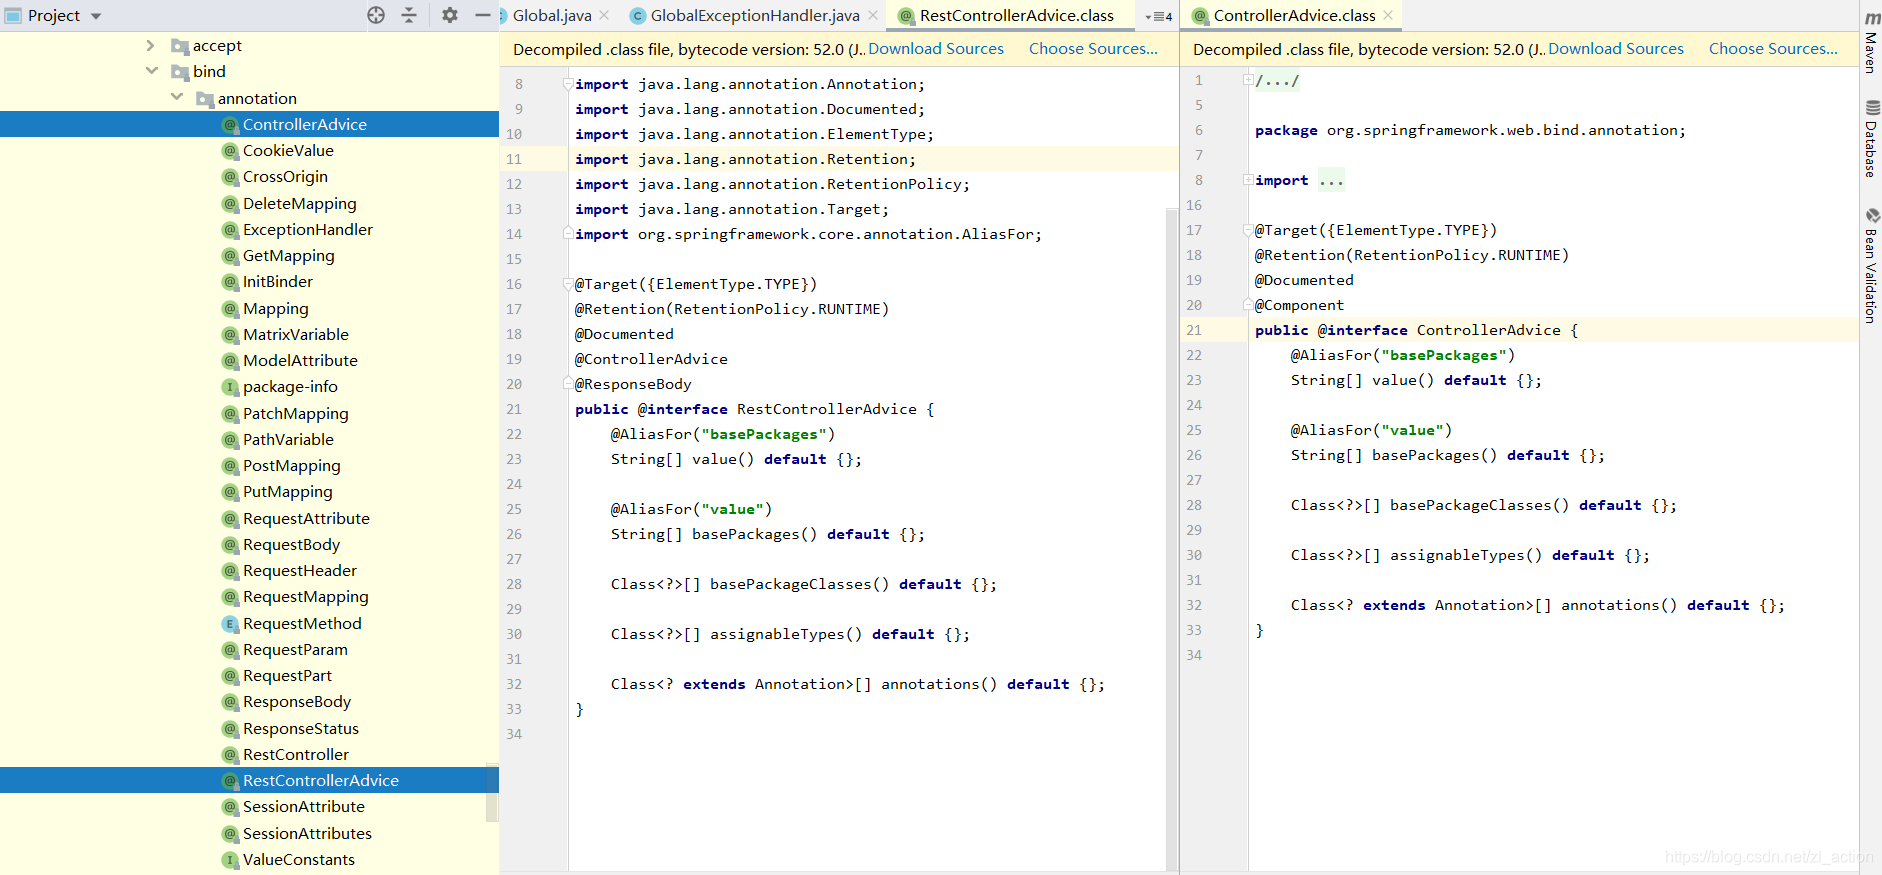1882x875 pixels.
Task: Expand folded comment in right editor
Action: [1248, 80]
